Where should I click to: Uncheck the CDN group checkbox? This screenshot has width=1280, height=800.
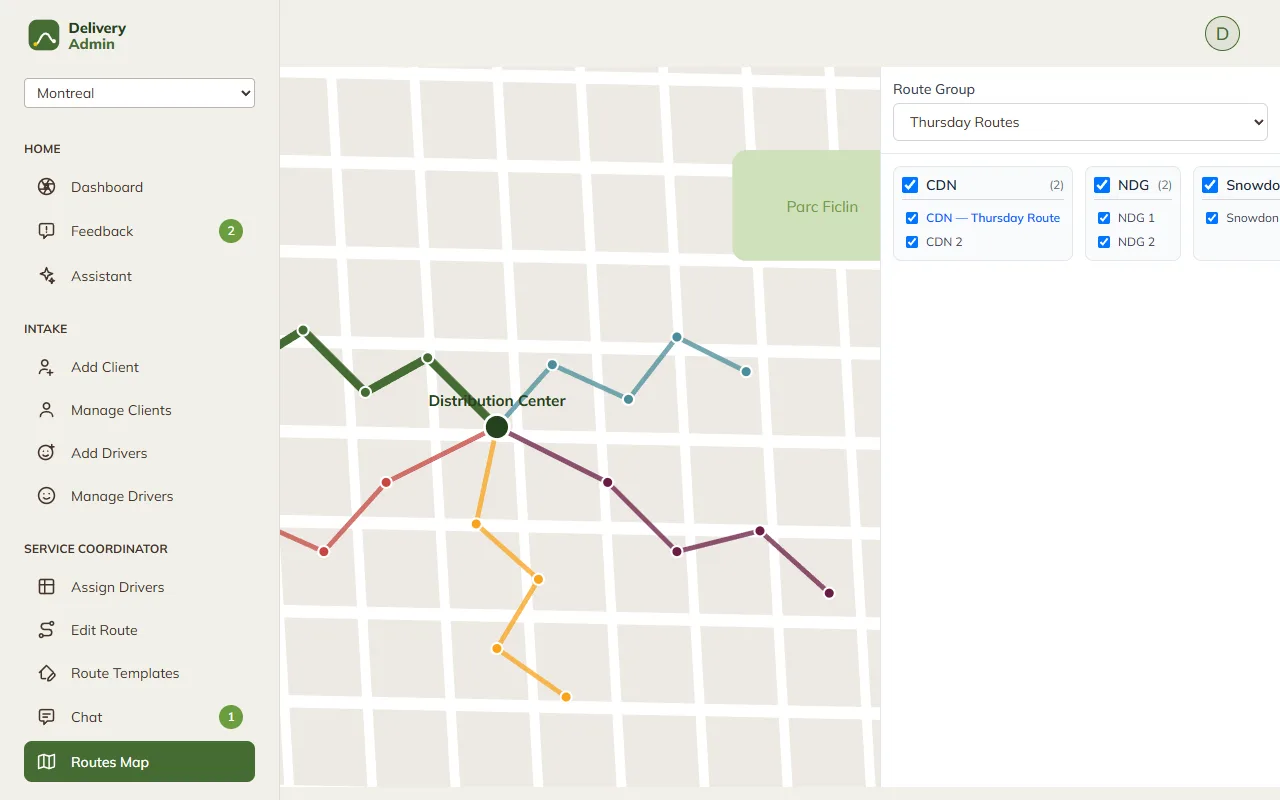(x=910, y=185)
